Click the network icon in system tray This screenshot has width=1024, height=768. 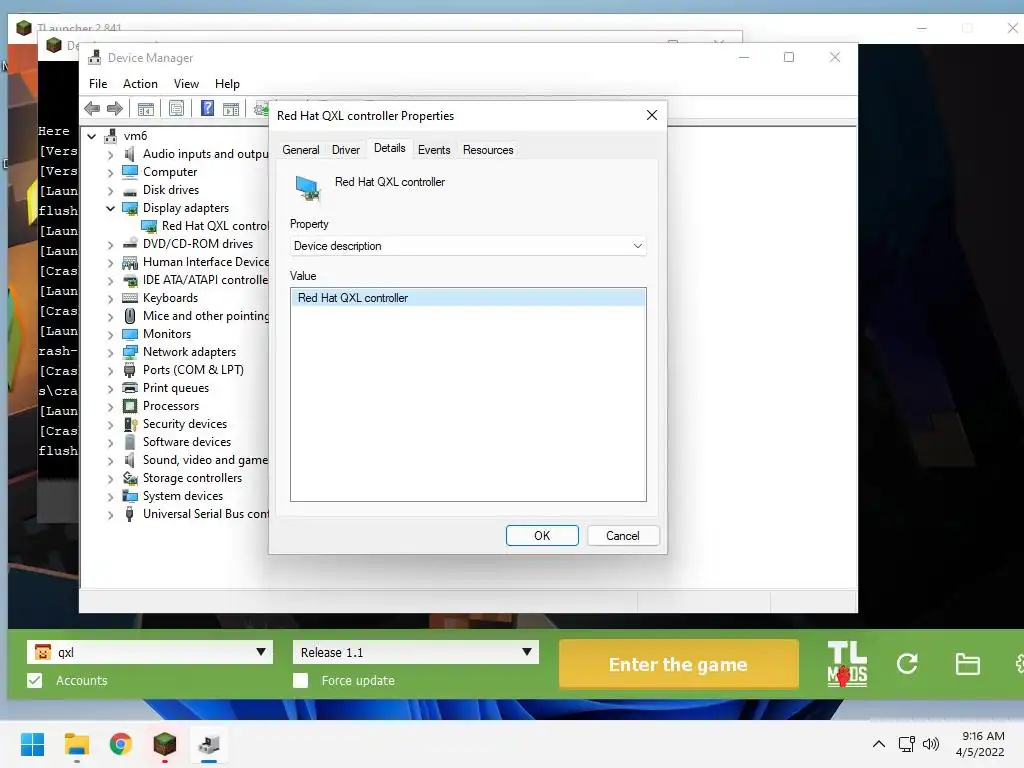(x=906, y=744)
